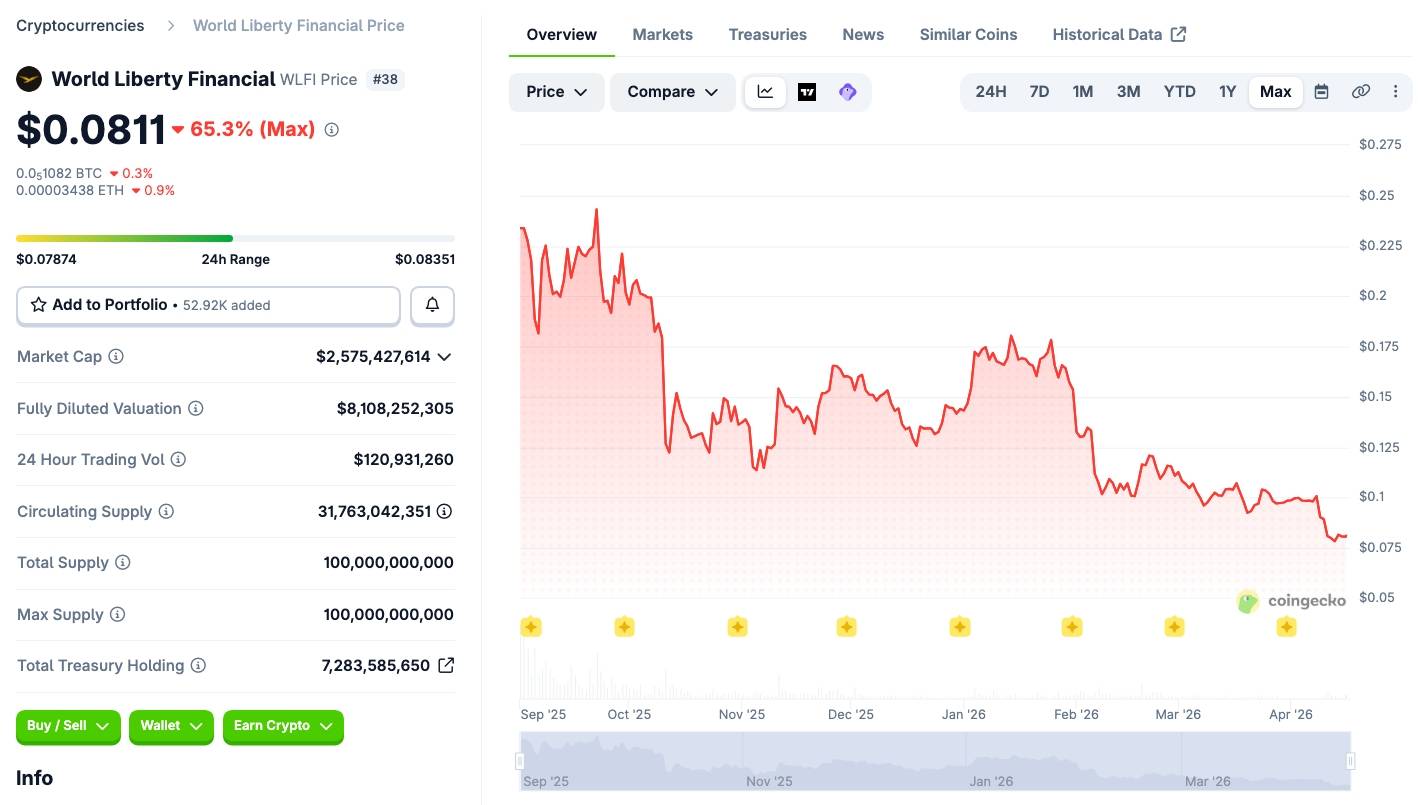Open the TradingView chart mode

(806, 91)
